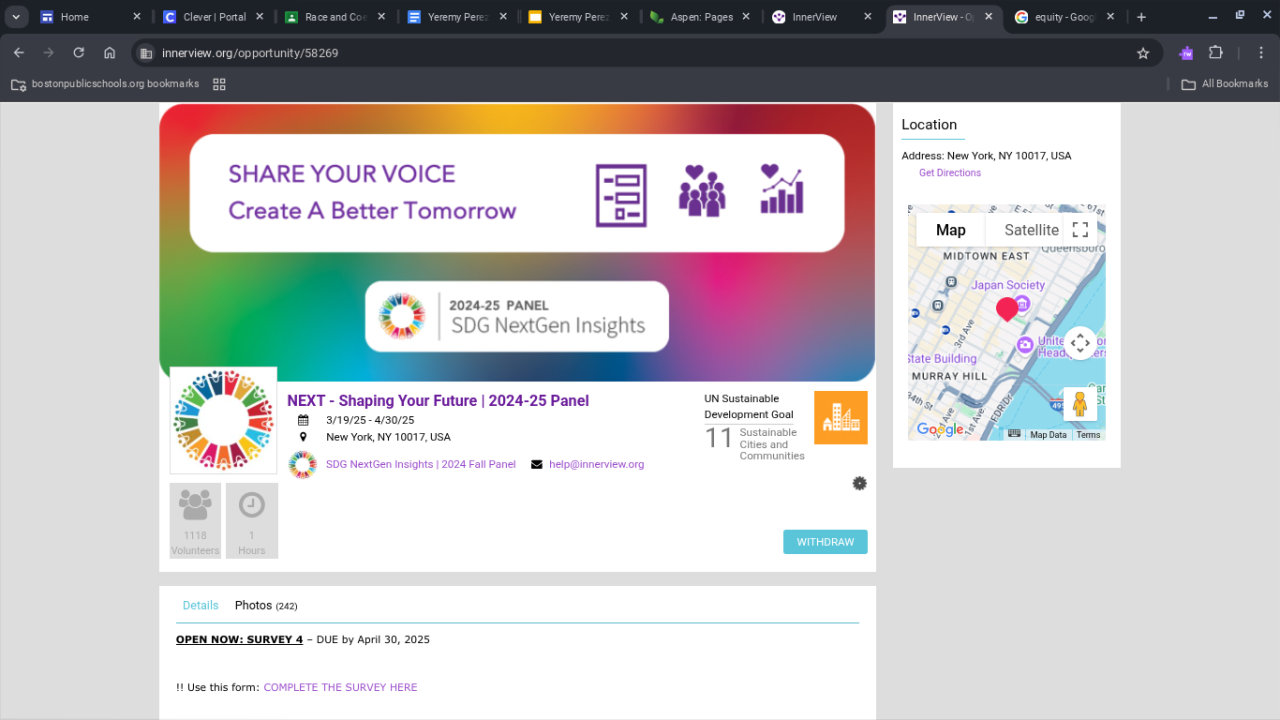Image resolution: width=1280 pixels, height=720 pixels.
Task: Open the gear settings icon on opportunity card
Action: [860, 484]
